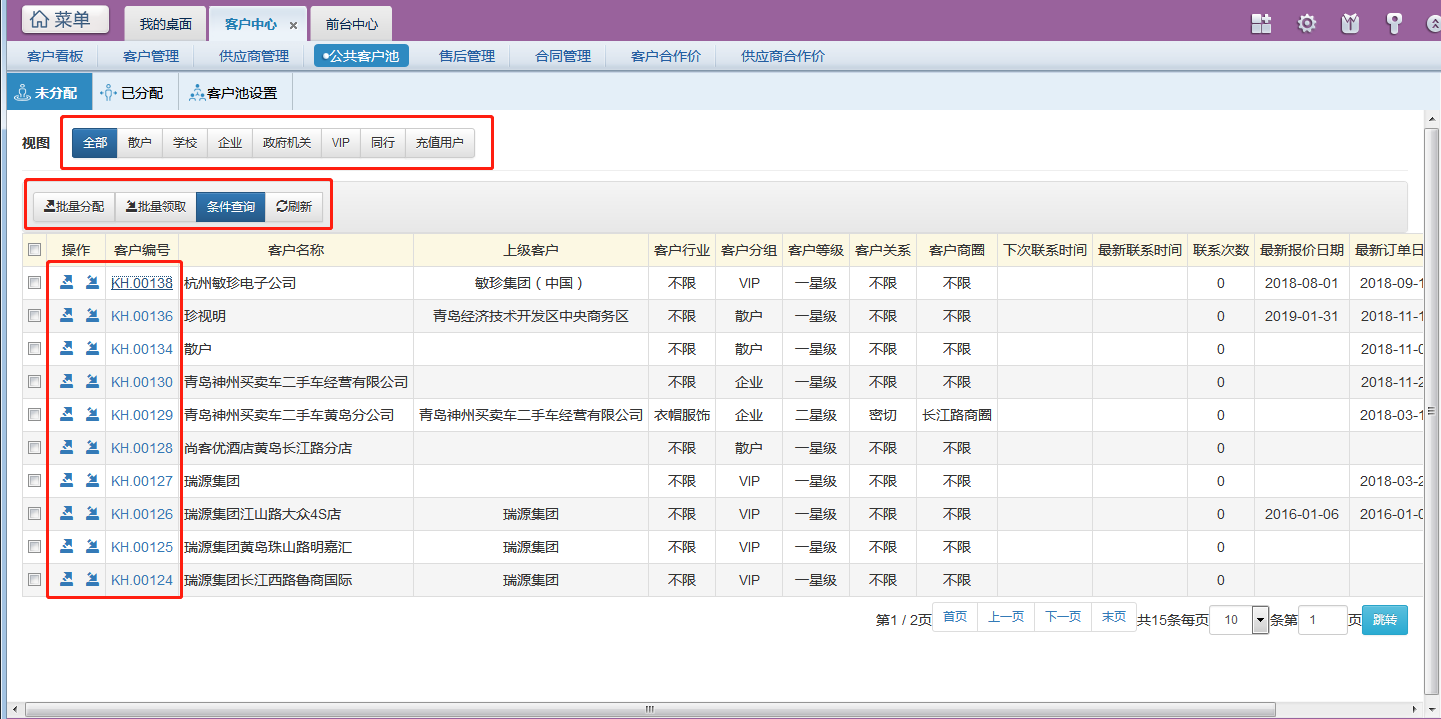Go to 末页 in pagination
1441x719 pixels.
pyautogui.click(x=1114, y=617)
